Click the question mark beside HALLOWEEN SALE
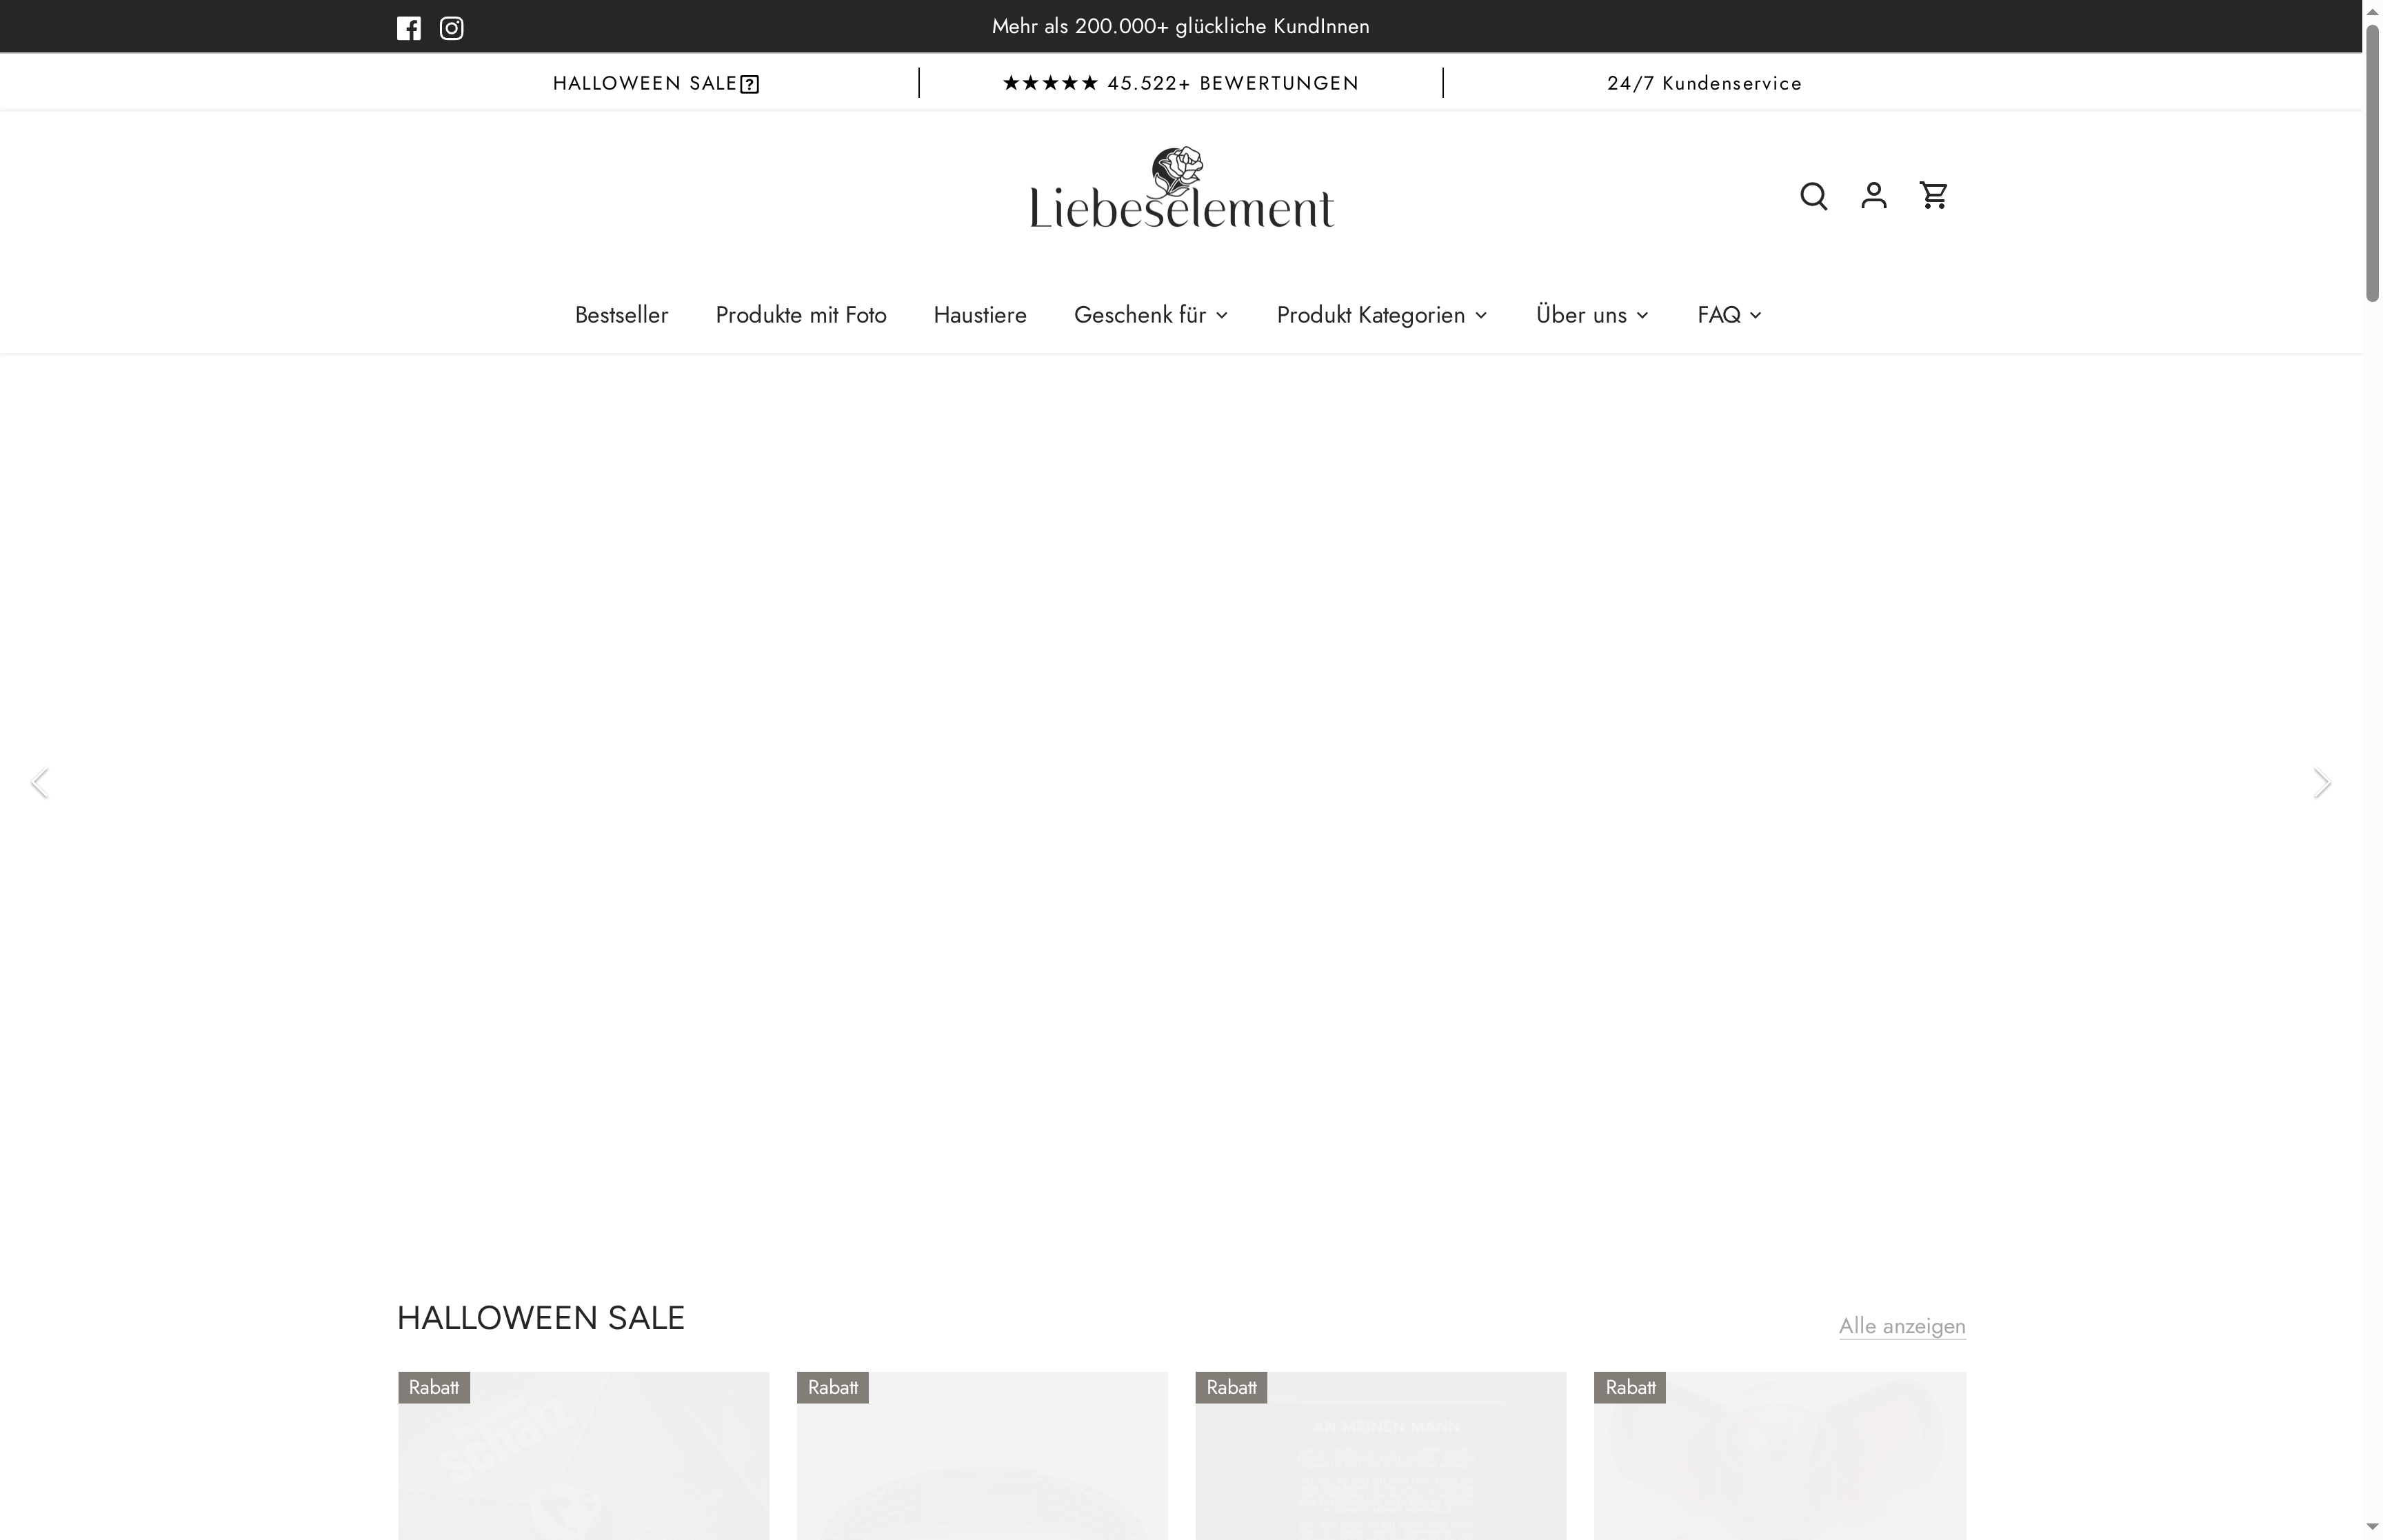 point(749,83)
